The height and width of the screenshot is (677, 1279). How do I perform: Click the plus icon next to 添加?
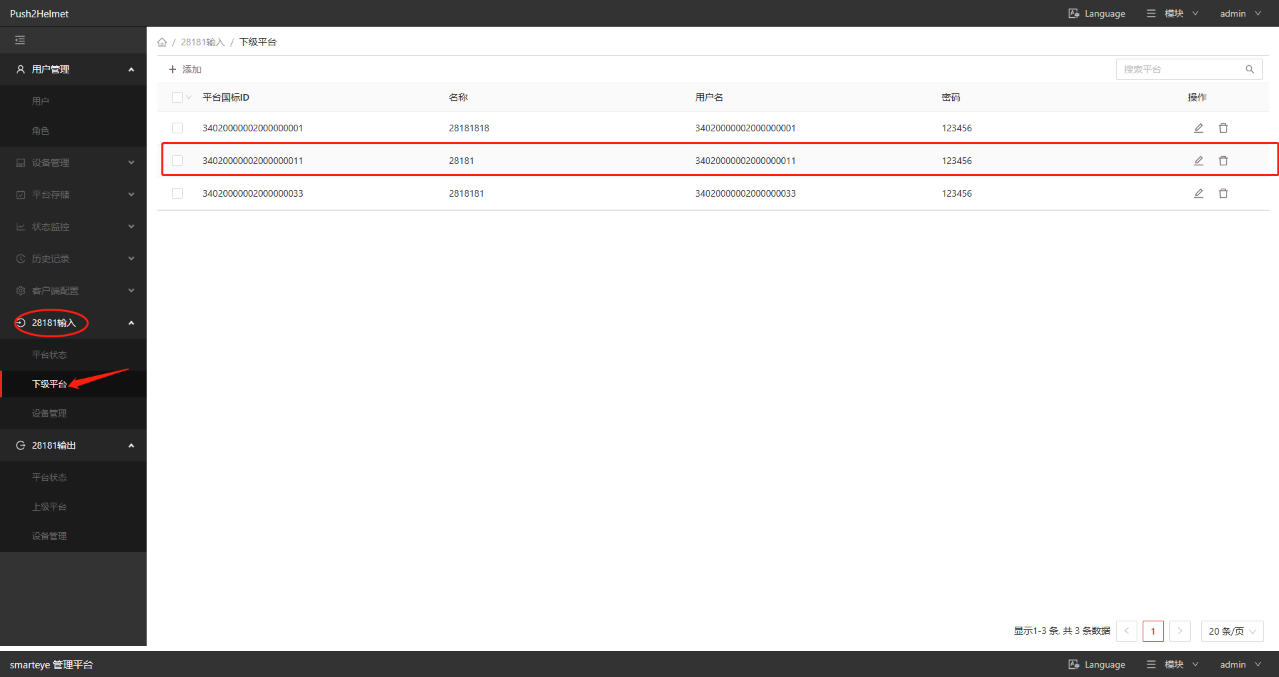click(x=172, y=69)
